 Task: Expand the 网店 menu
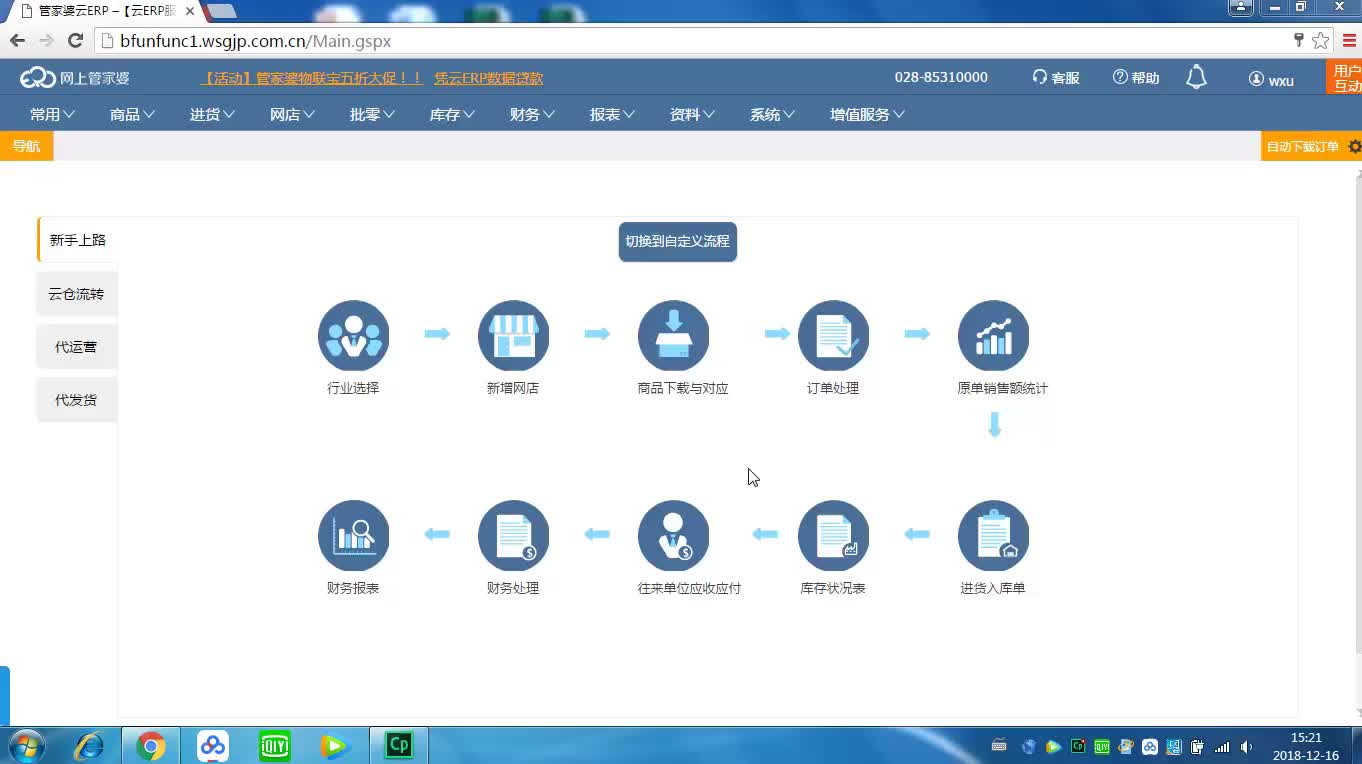click(x=292, y=114)
